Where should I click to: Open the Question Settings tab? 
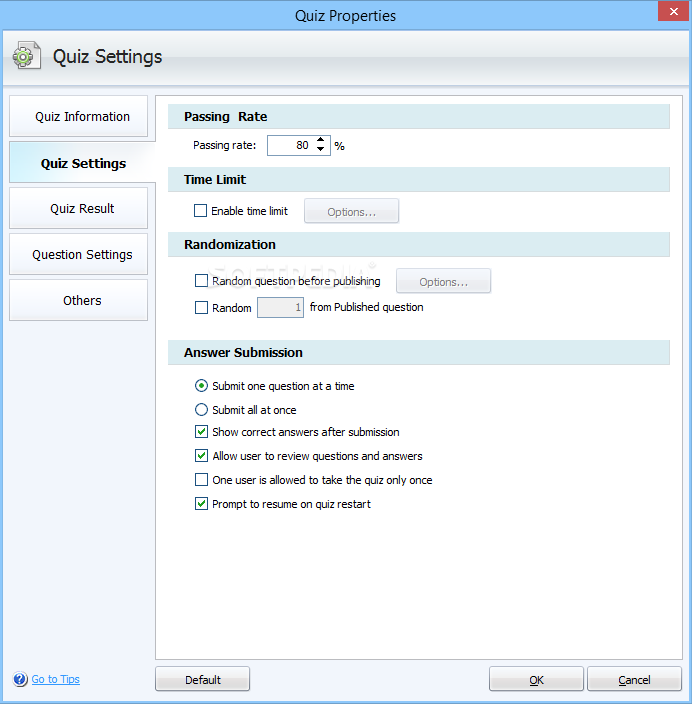[x=79, y=255]
